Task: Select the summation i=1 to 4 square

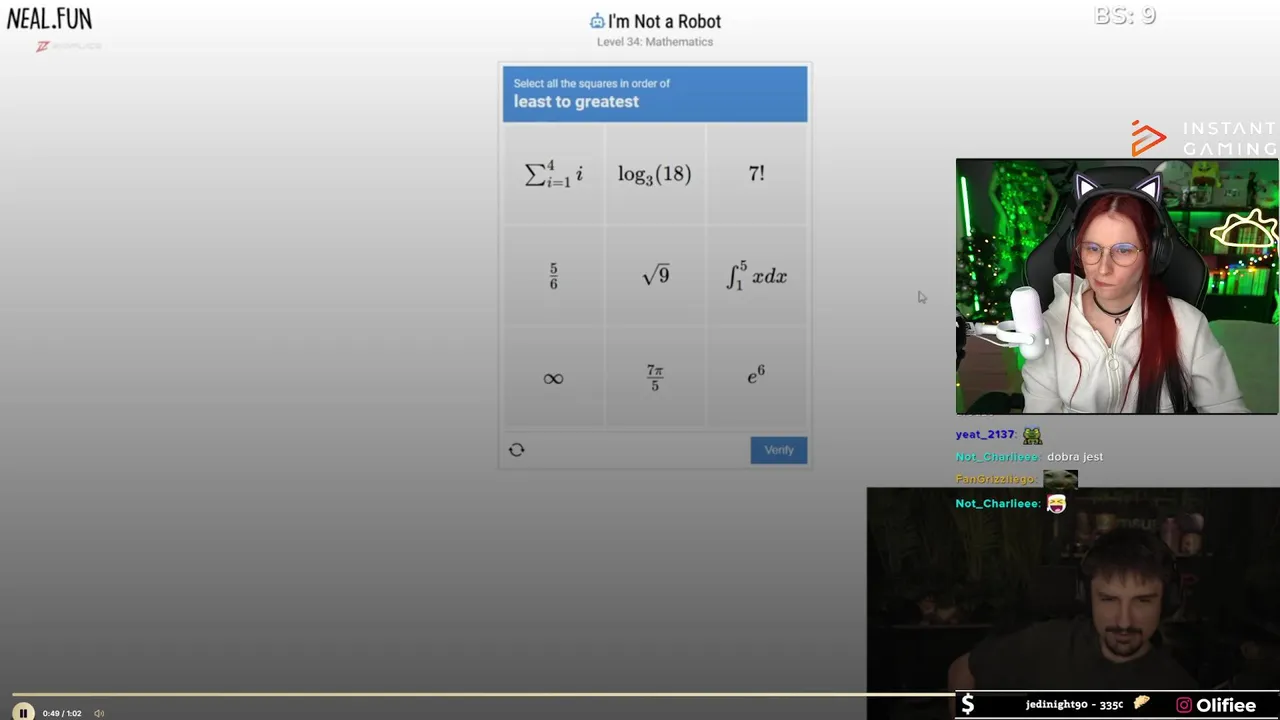Action: (x=554, y=174)
